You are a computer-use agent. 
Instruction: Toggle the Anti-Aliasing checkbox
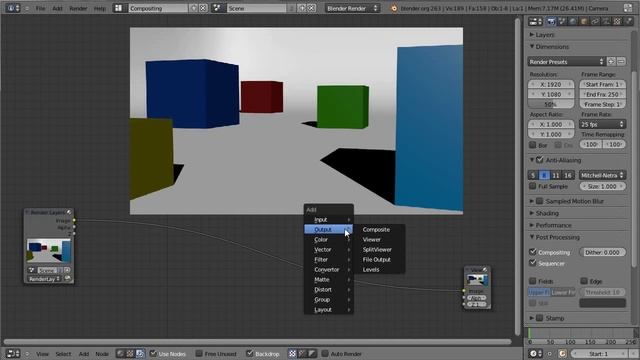(x=540, y=160)
